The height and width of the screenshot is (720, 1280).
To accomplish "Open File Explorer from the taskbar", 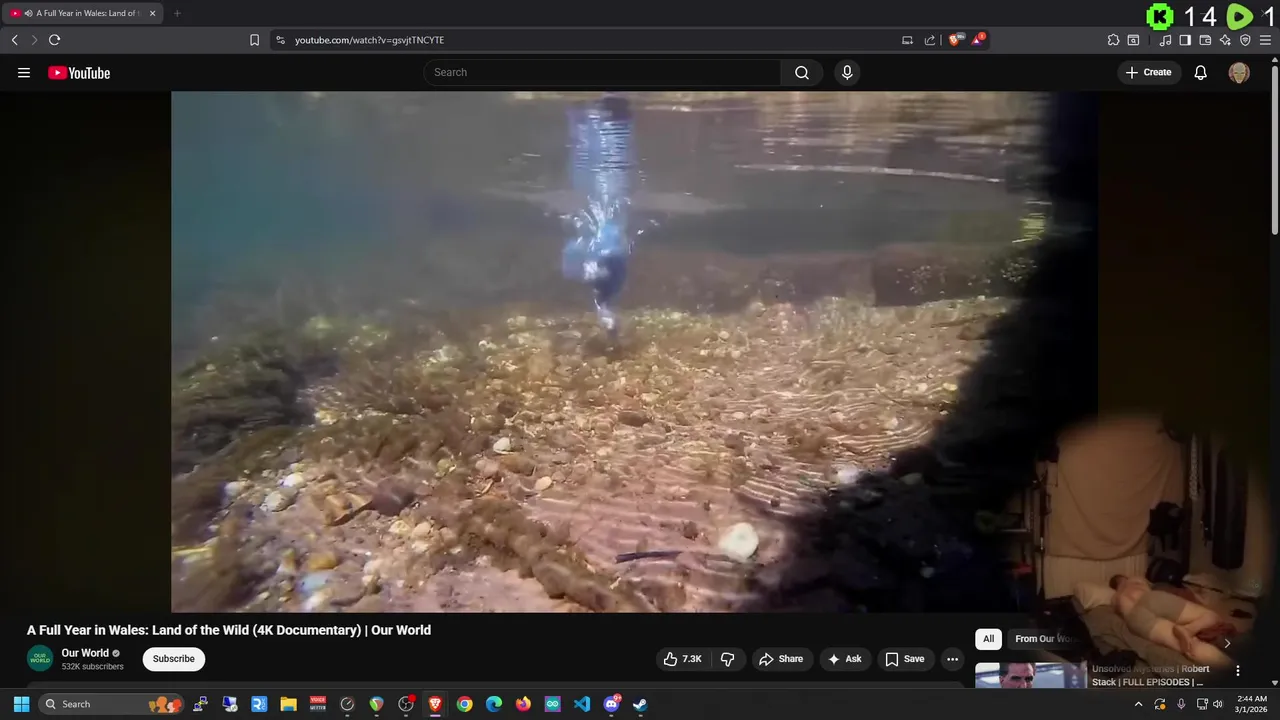I will click(x=288, y=704).
